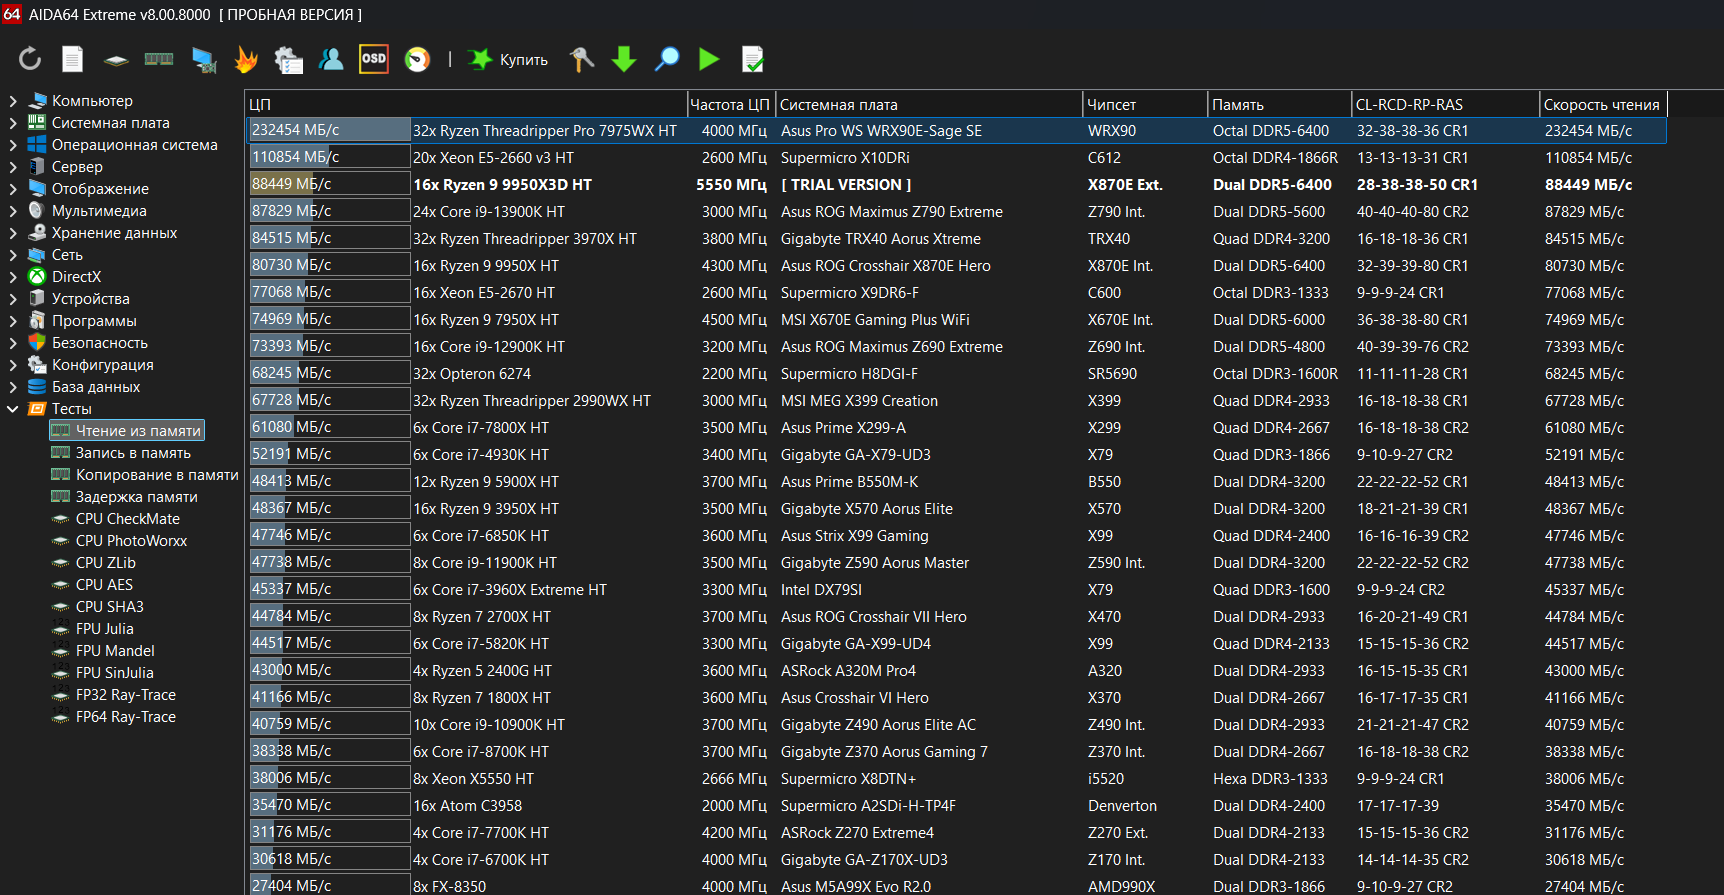Open the Задержка памяти test

[124, 497]
